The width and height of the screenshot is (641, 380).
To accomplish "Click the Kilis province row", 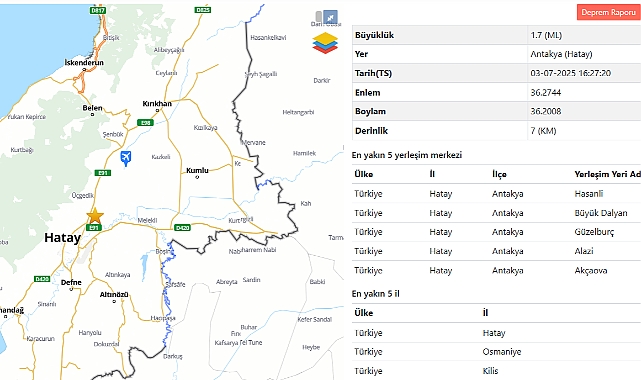I will 496,371.
